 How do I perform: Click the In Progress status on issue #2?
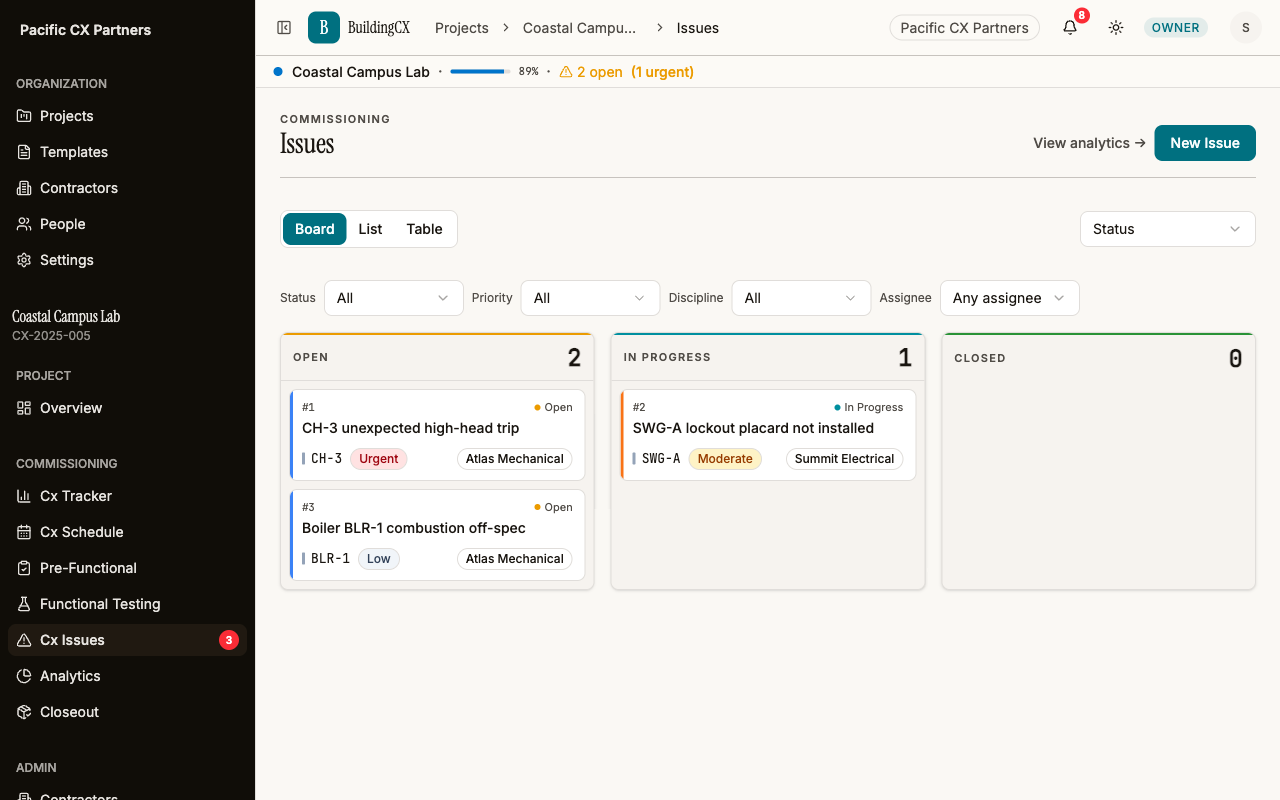[x=868, y=407]
